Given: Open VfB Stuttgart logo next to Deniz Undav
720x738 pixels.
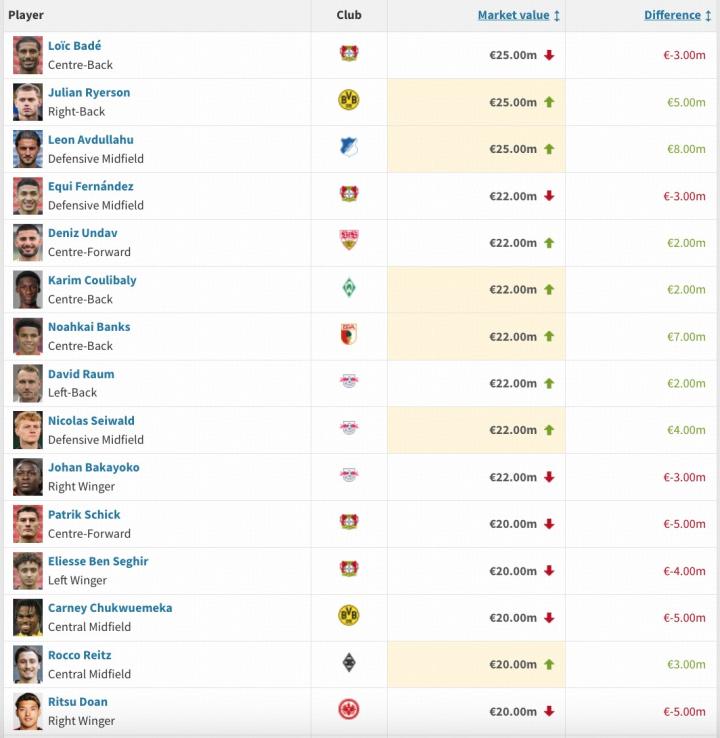Looking at the screenshot, I should [x=348, y=241].
